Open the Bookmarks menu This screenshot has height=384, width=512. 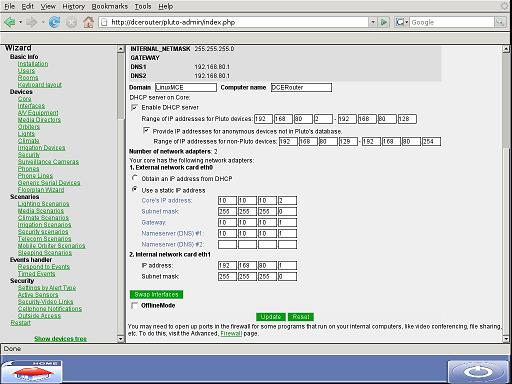click(110, 6)
